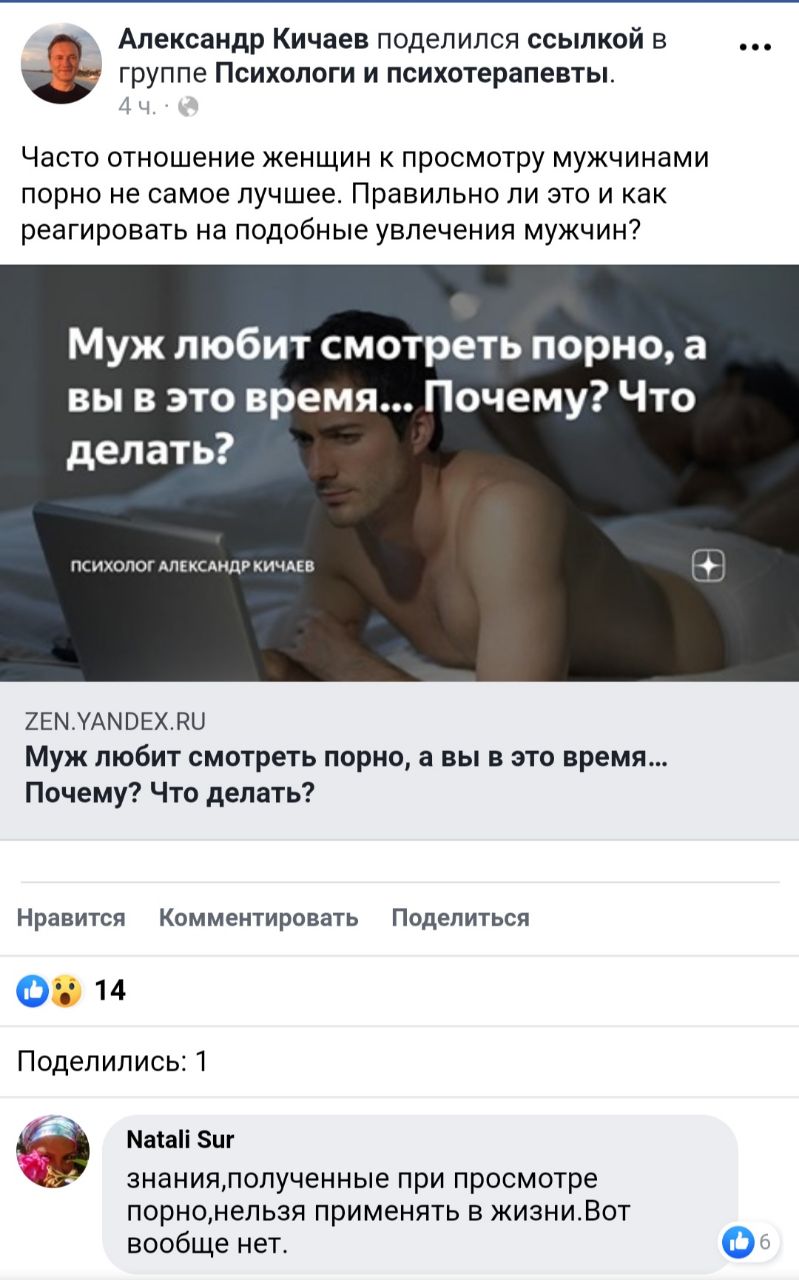Open Natali Sur's name link
This screenshot has height=1280, width=799.
coord(181,1139)
